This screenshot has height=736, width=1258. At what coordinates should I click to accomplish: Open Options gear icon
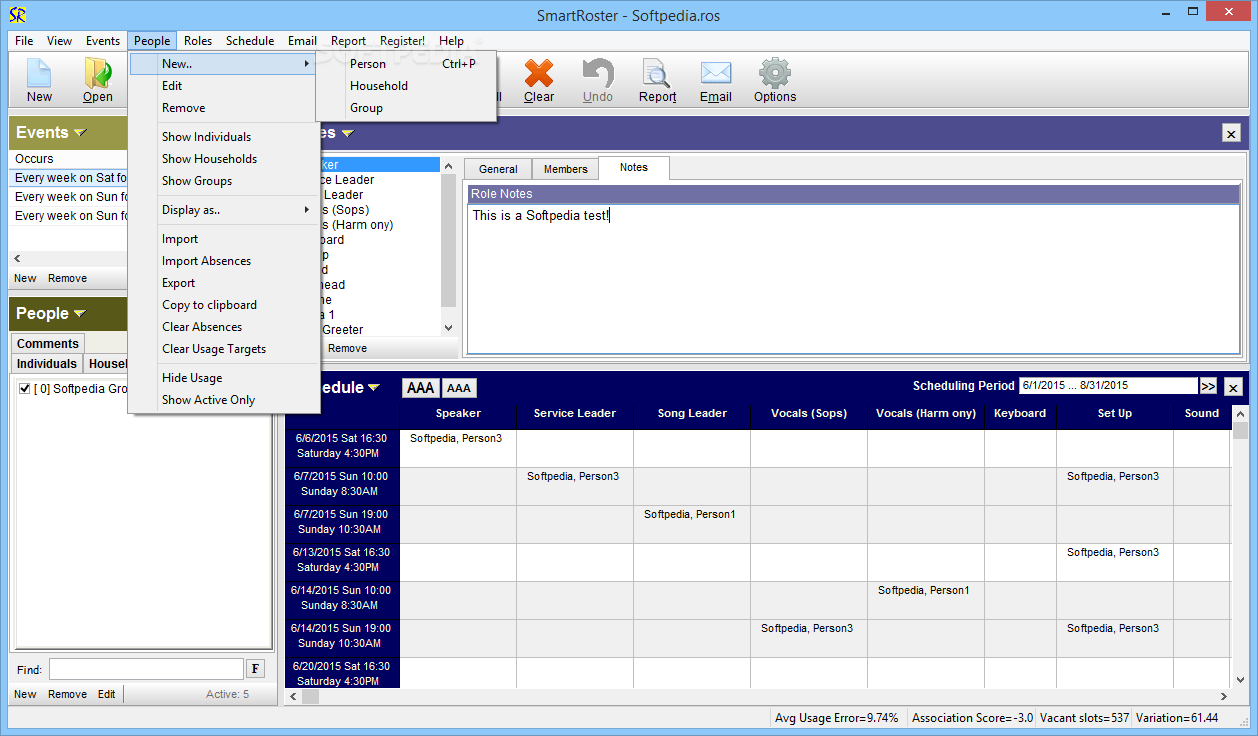[x=775, y=80]
